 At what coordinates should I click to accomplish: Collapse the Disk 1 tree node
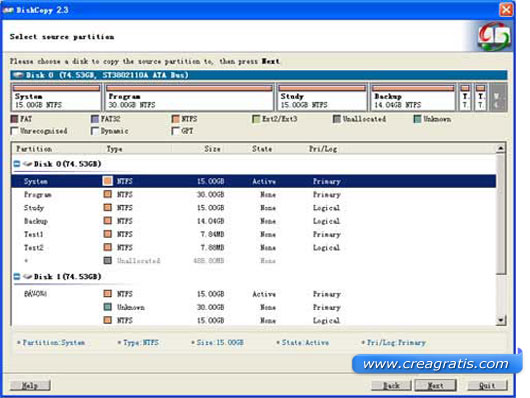coord(17,277)
